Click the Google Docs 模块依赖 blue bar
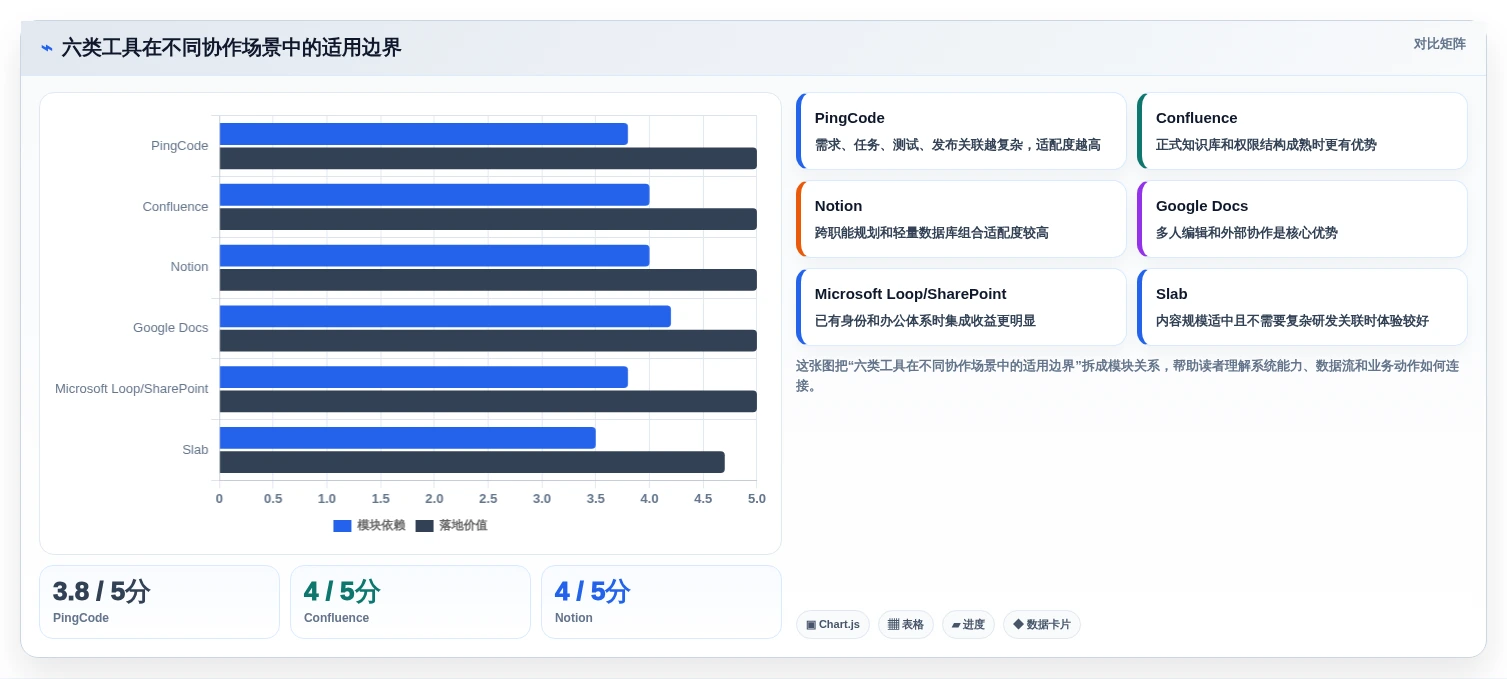Screen dimensions: 1507x679 (x=445, y=316)
